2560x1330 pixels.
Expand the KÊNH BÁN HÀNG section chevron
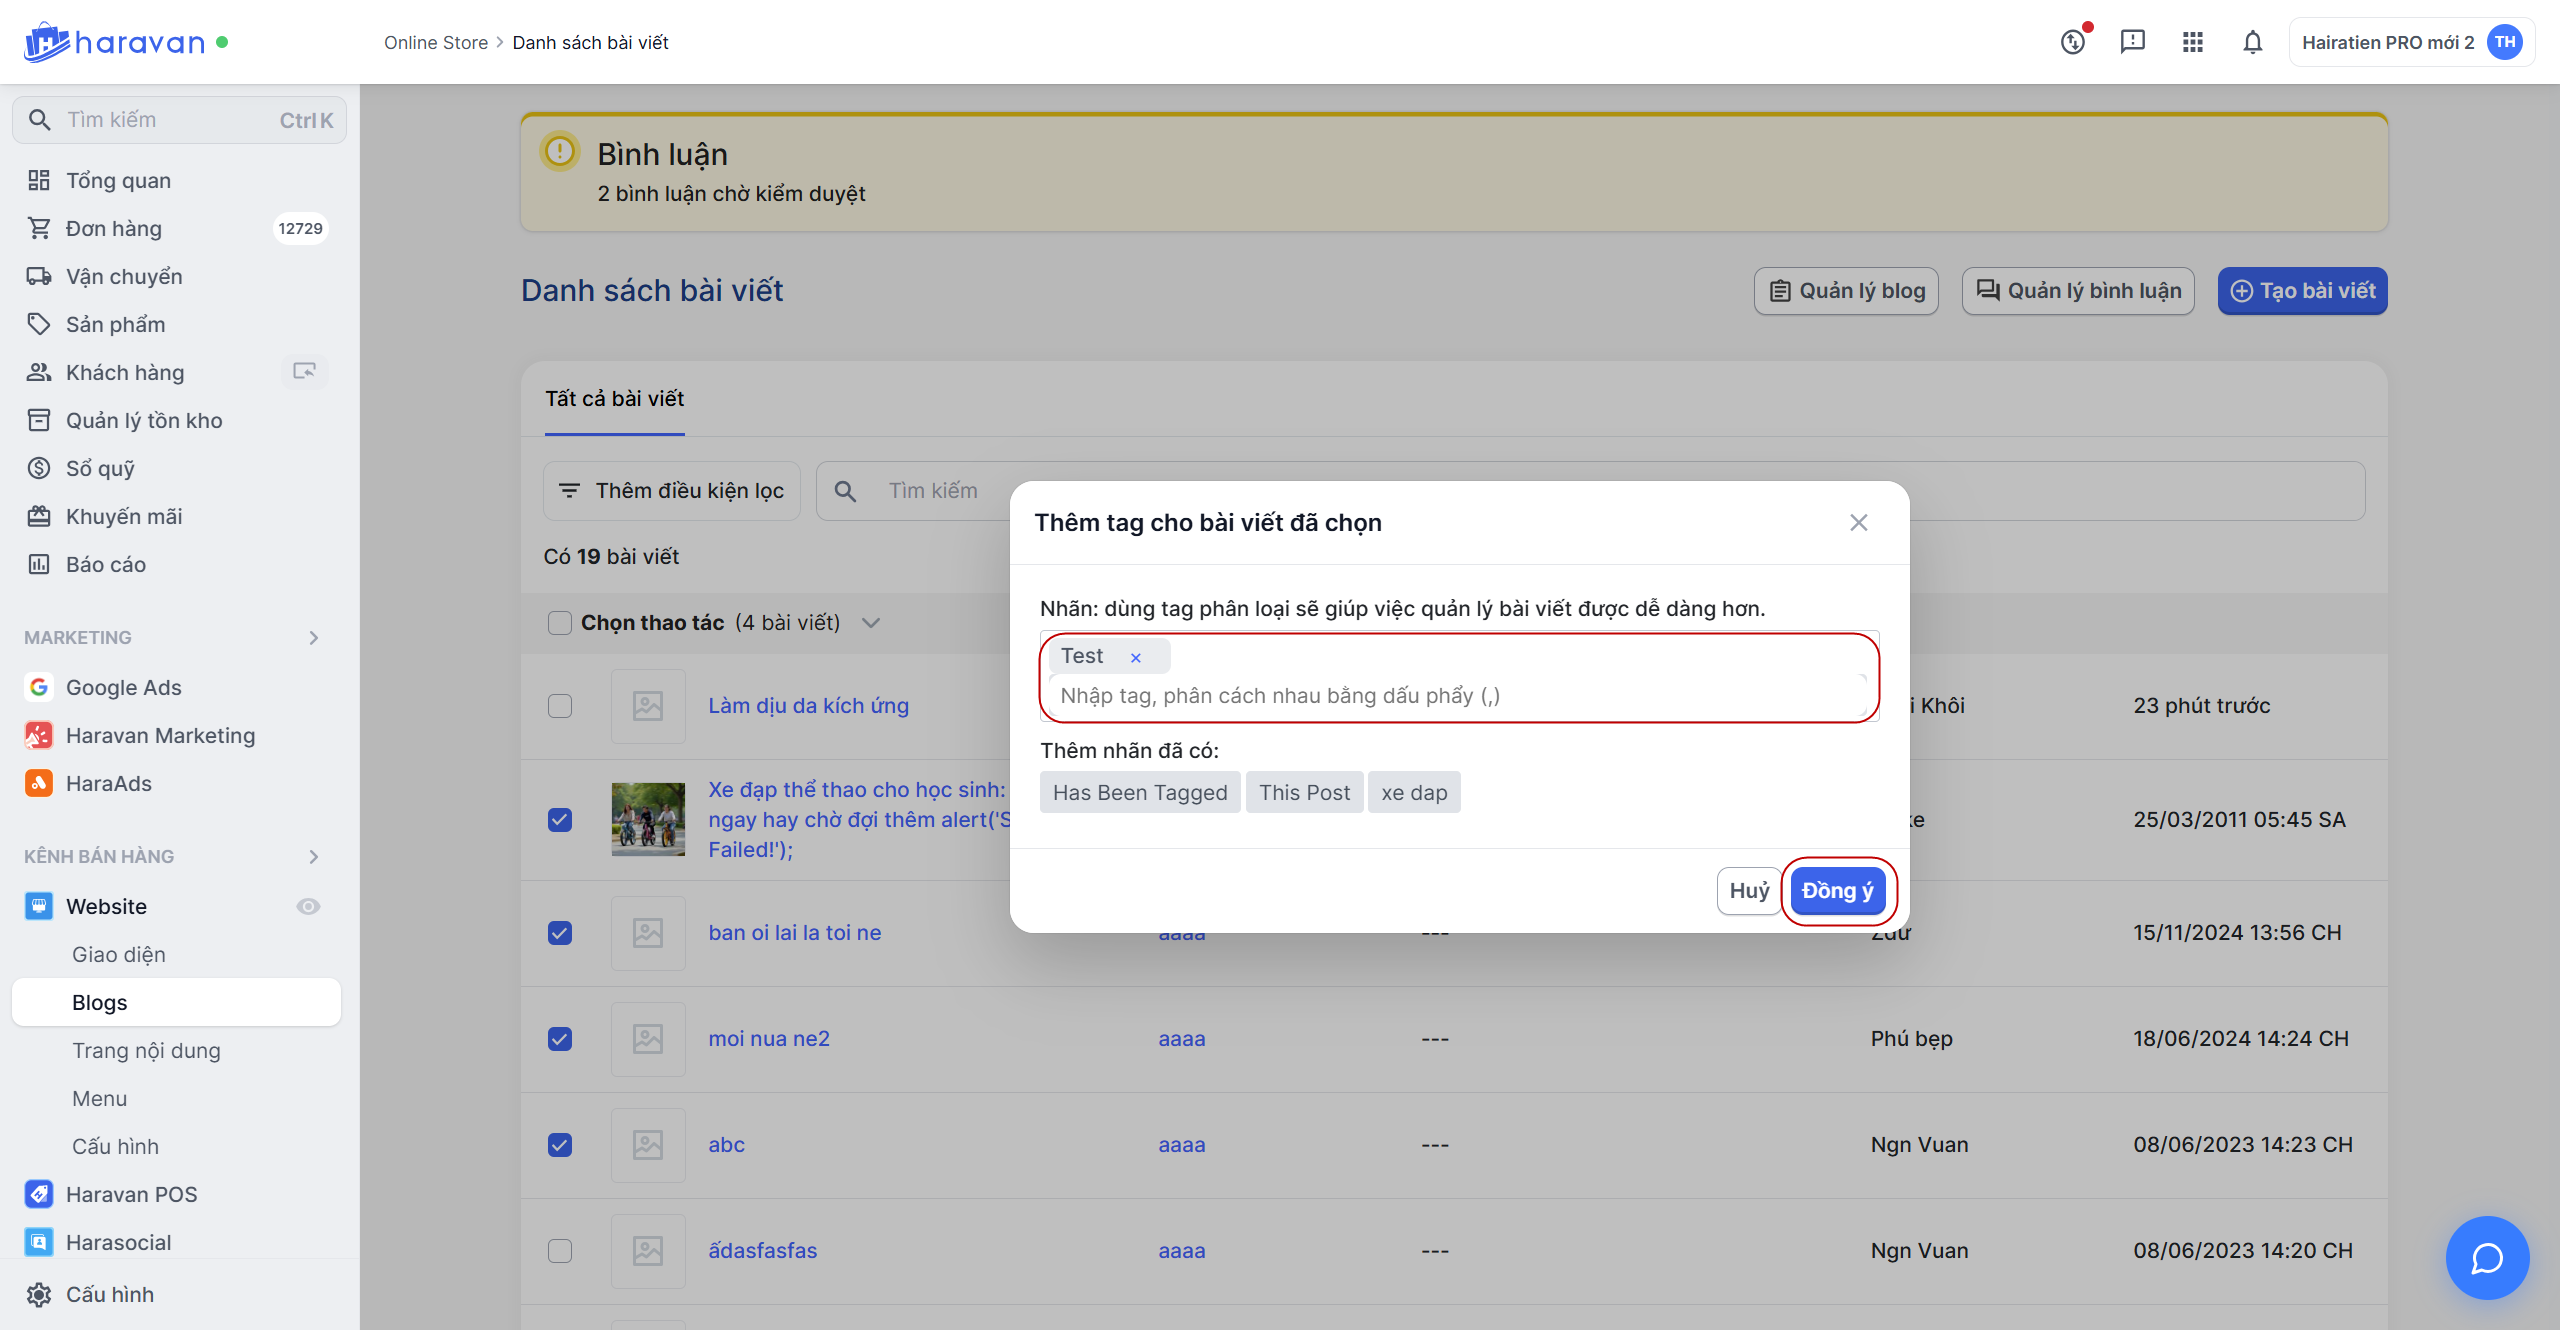[x=314, y=857]
